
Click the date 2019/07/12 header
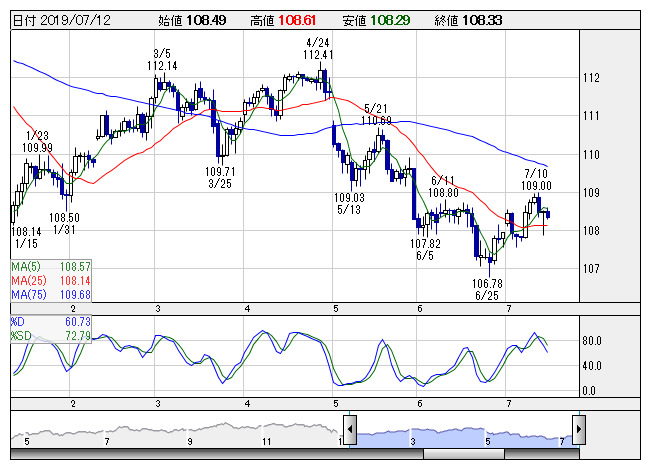pos(62,20)
